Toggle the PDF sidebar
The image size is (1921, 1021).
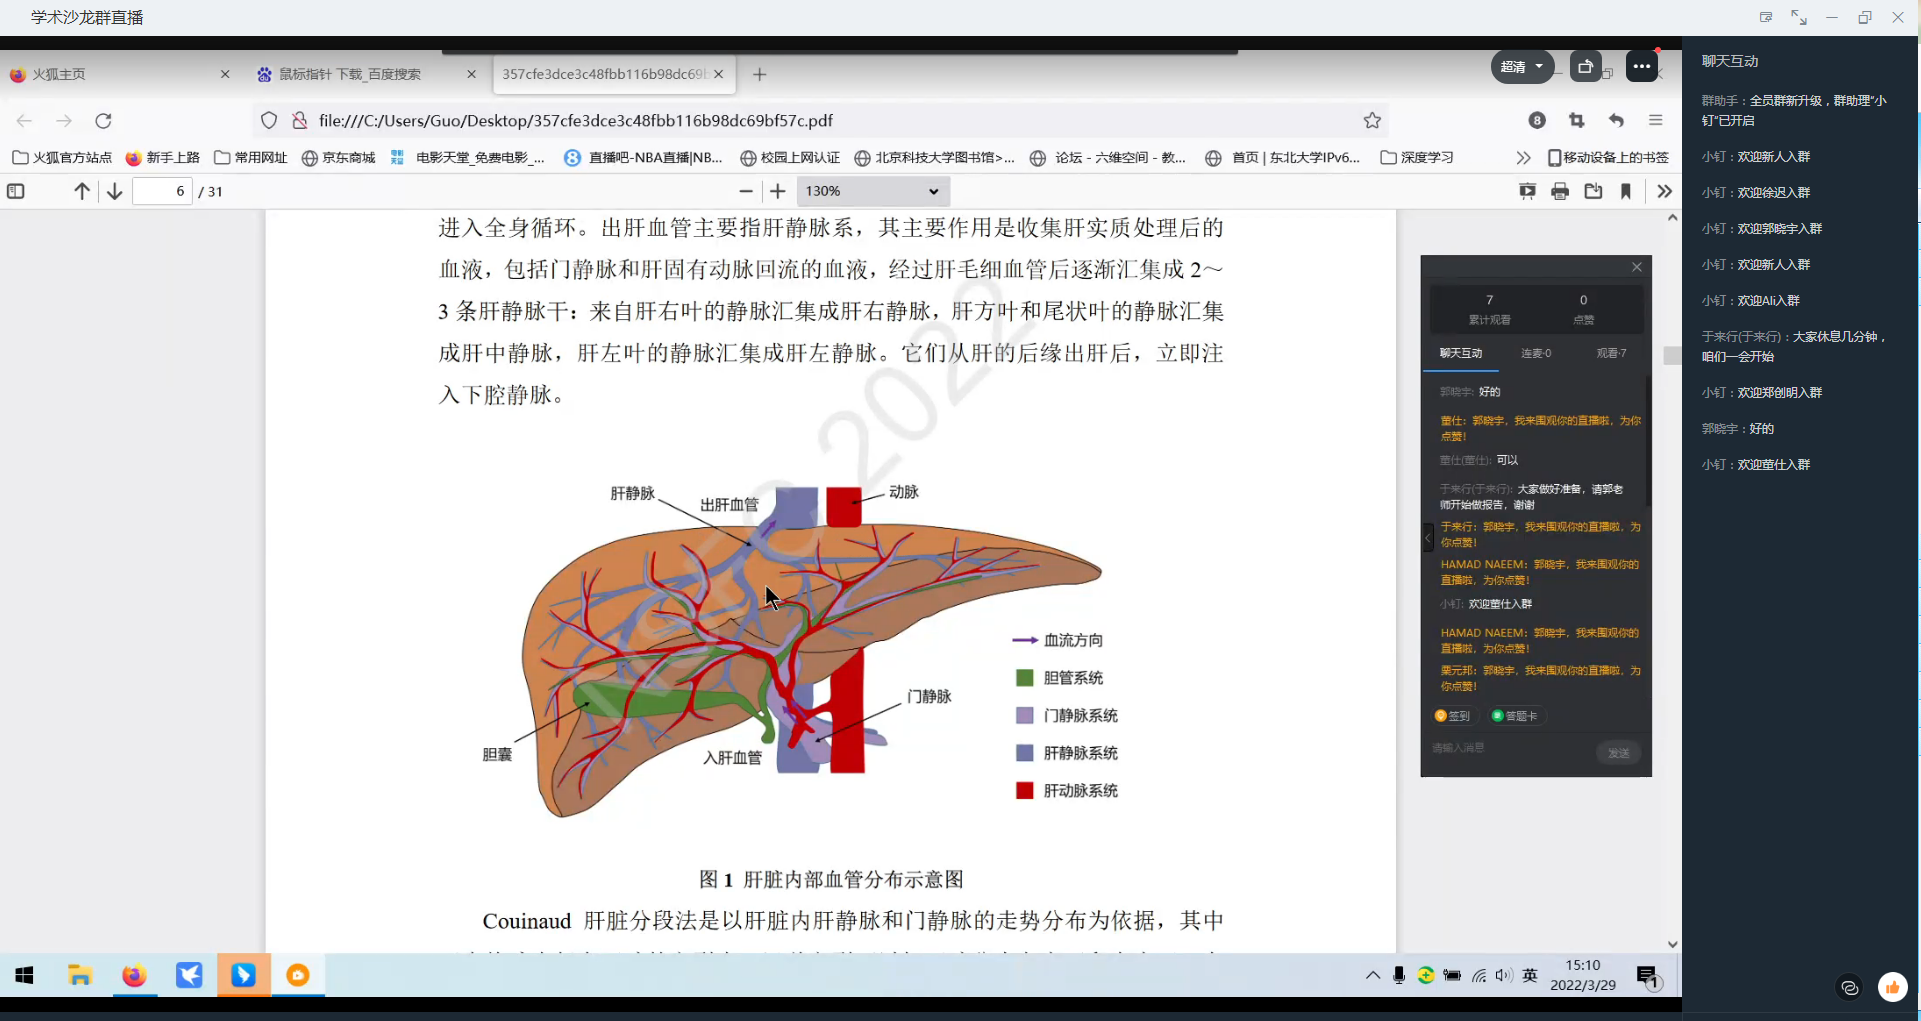tap(16, 191)
